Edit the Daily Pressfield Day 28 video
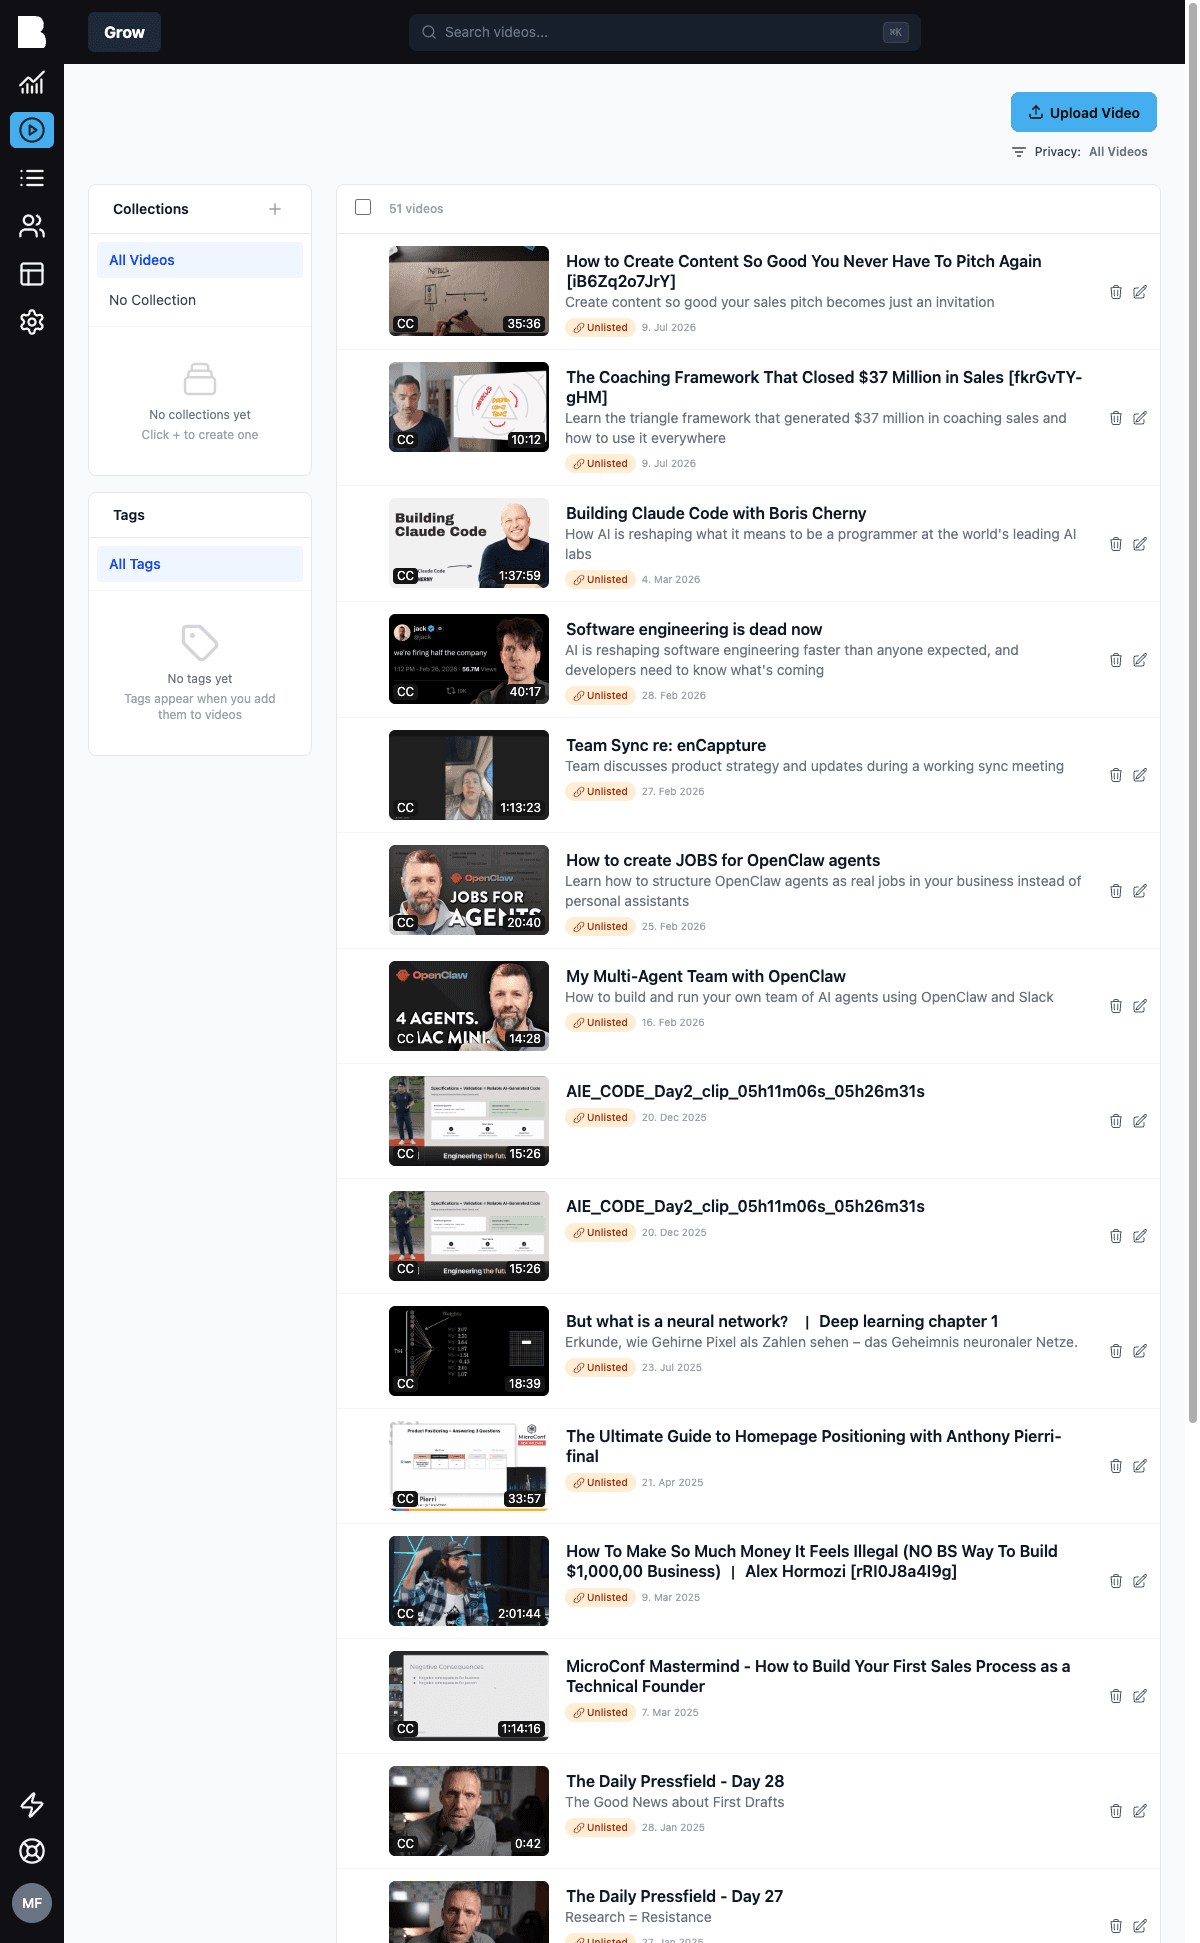 pyautogui.click(x=1140, y=1811)
